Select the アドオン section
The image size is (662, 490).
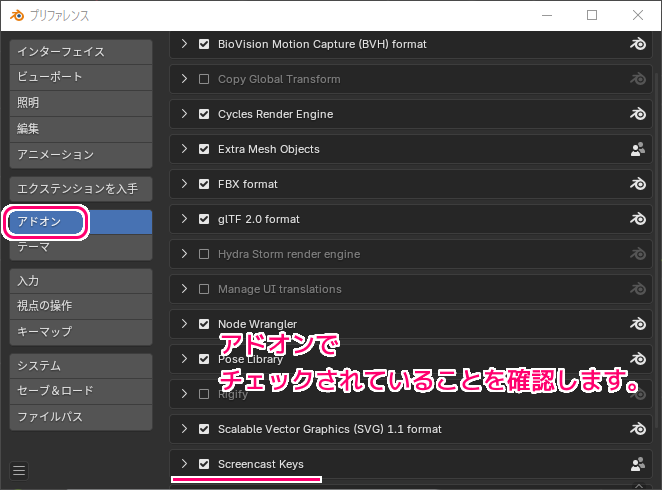(x=81, y=222)
